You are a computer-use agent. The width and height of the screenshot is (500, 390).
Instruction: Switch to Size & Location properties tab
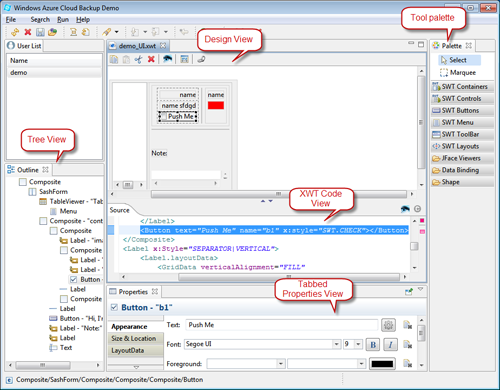(x=135, y=338)
